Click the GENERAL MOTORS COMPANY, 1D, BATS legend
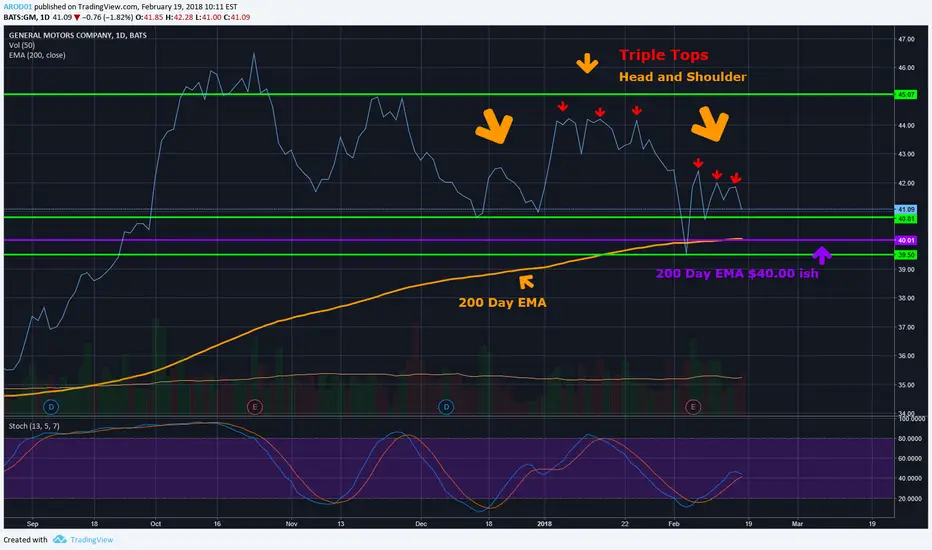The image size is (932, 550). tap(77, 35)
